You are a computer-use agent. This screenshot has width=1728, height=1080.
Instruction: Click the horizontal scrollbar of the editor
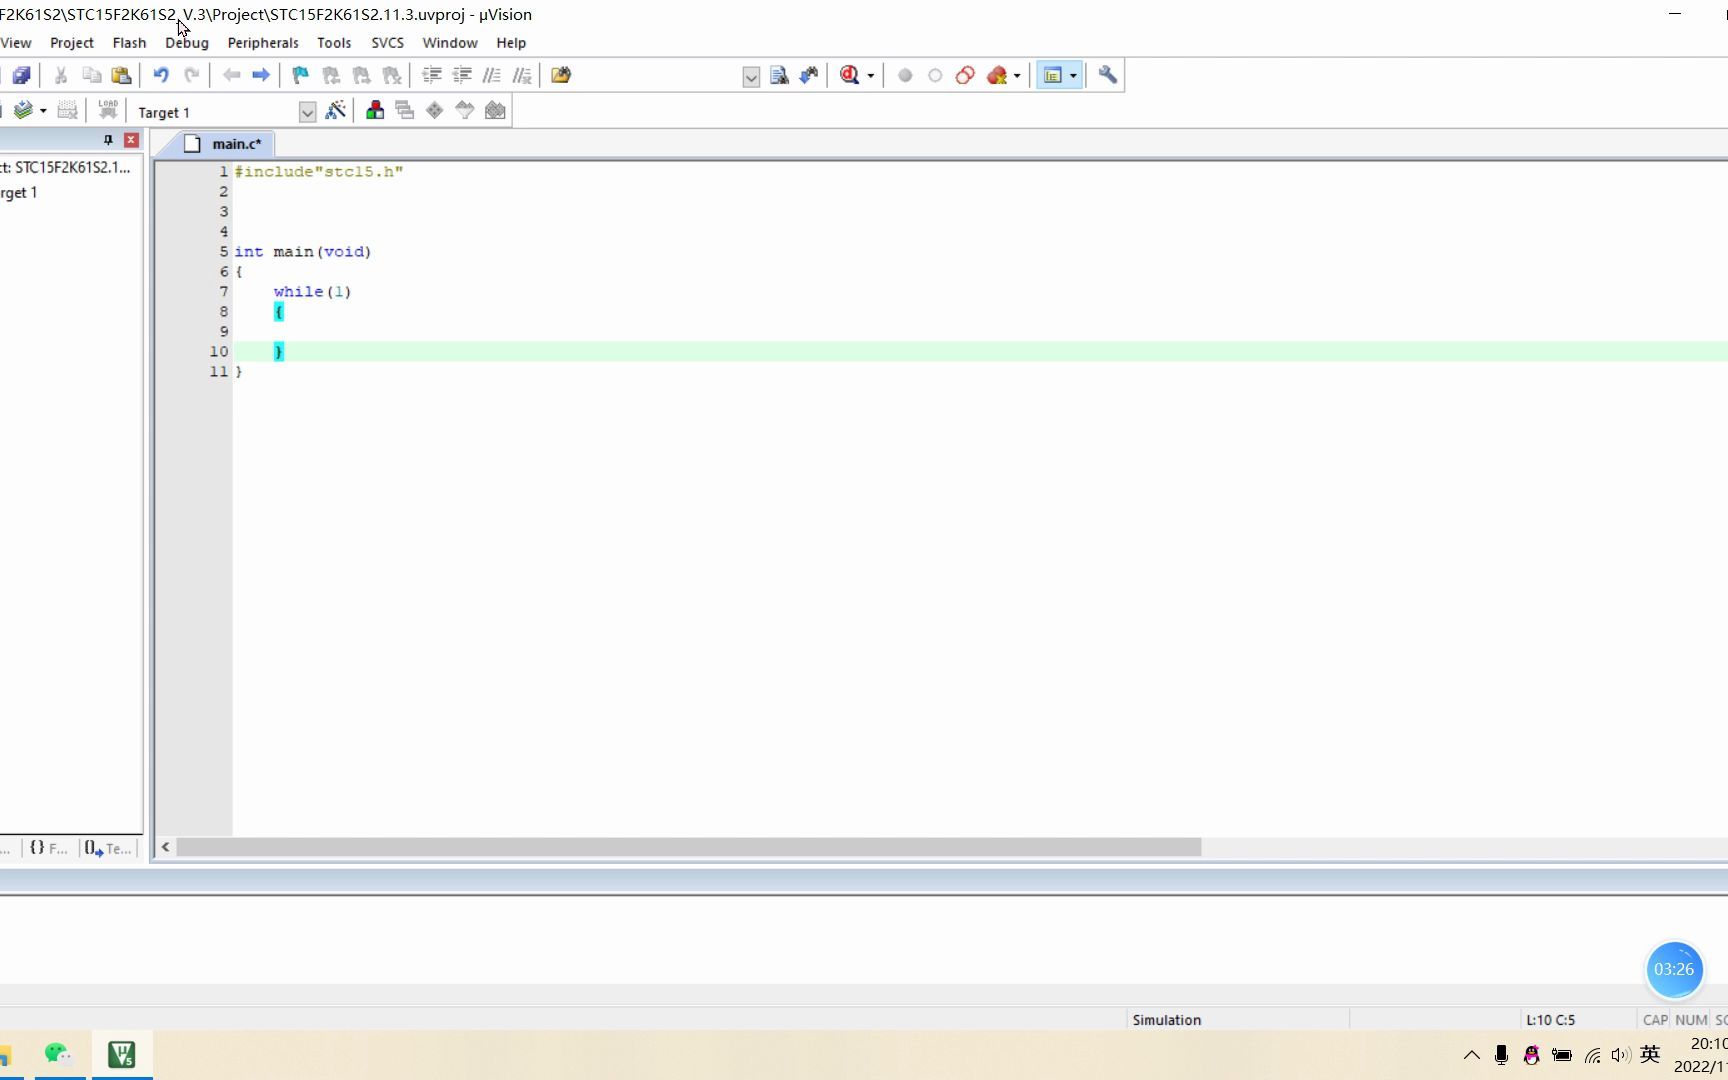click(689, 847)
